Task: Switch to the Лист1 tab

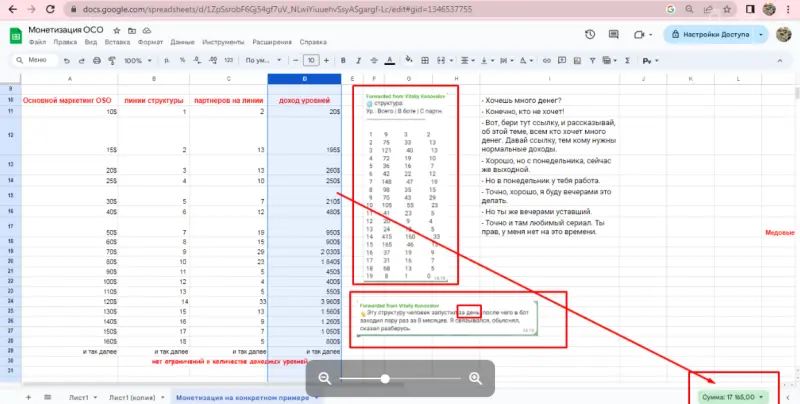Action: [79, 397]
